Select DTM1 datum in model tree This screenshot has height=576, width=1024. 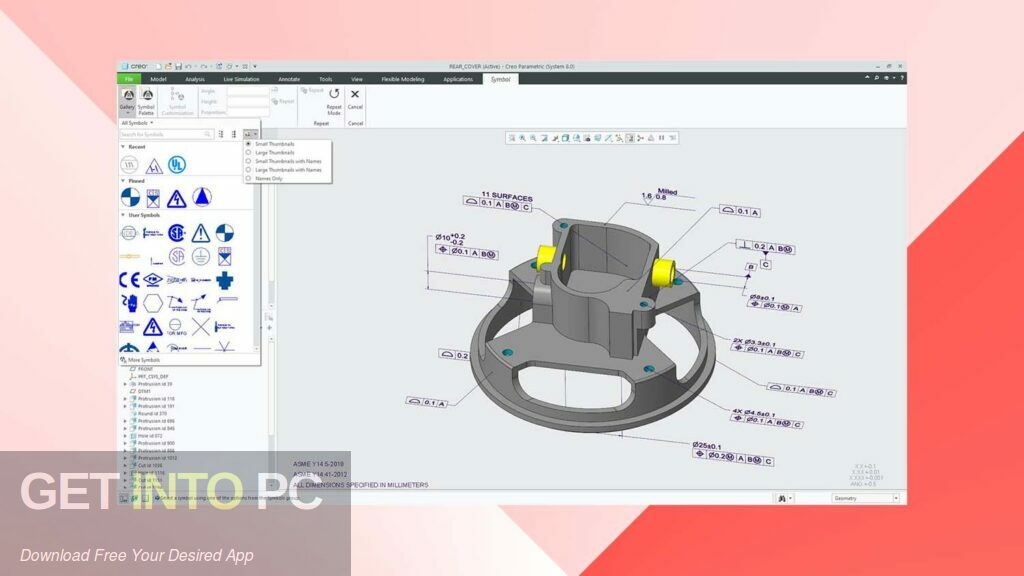tap(144, 391)
